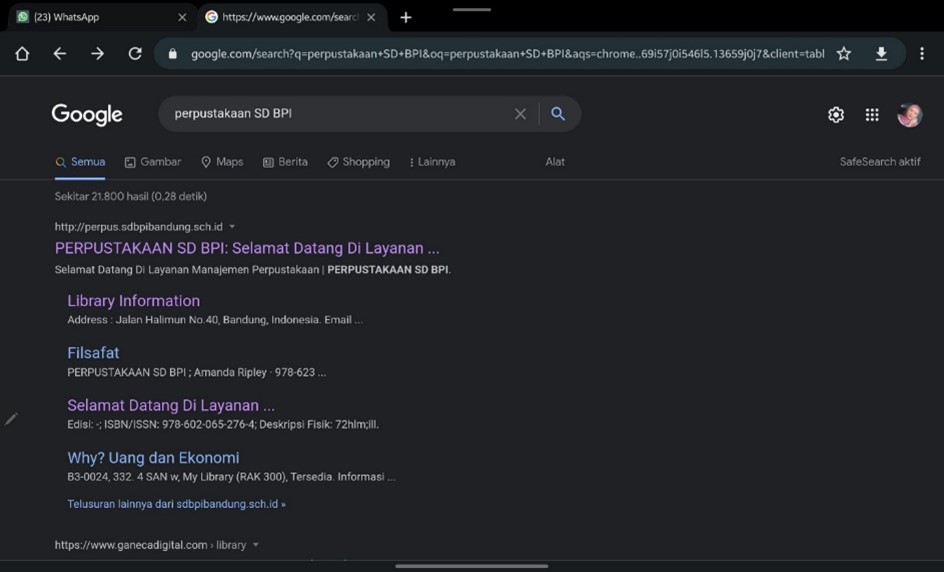Image resolution: width=944 pixels, height=572 pixels.
Task: Submit search with magnifier icon
Action: [558, 113]
